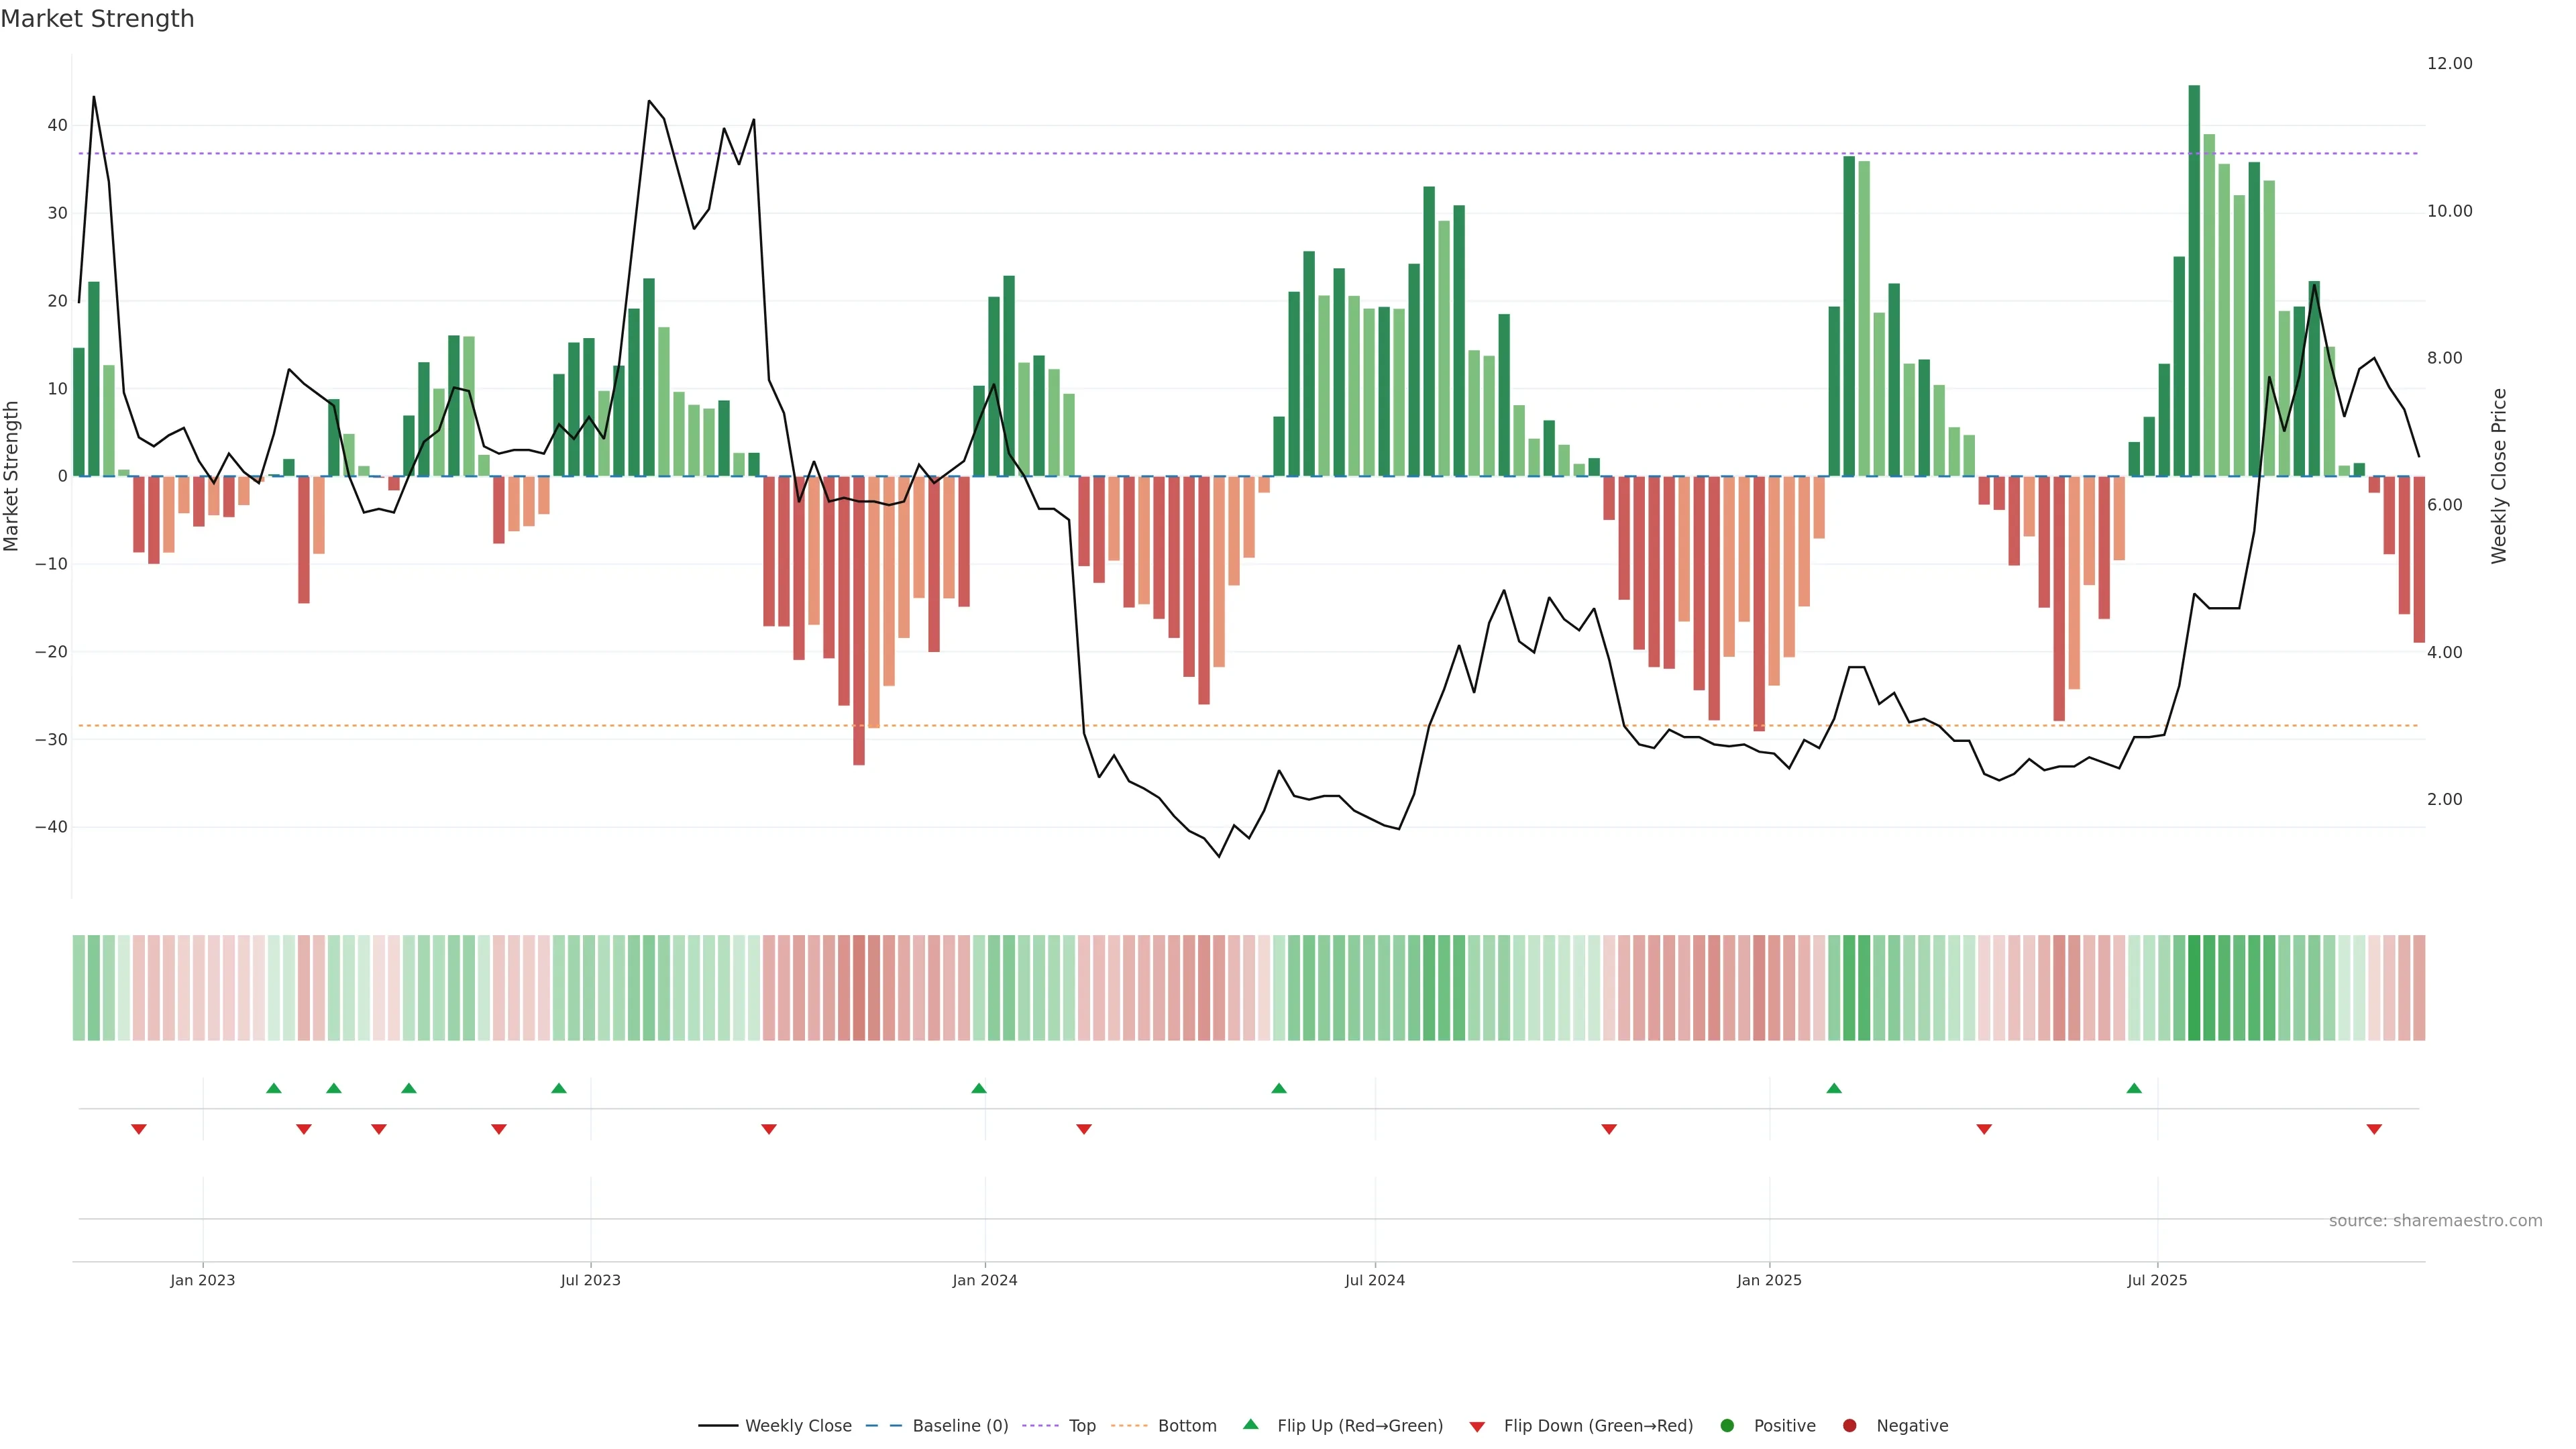
Task: Click the tallest green bar in 2025
Action: [x=2194, y=280]
